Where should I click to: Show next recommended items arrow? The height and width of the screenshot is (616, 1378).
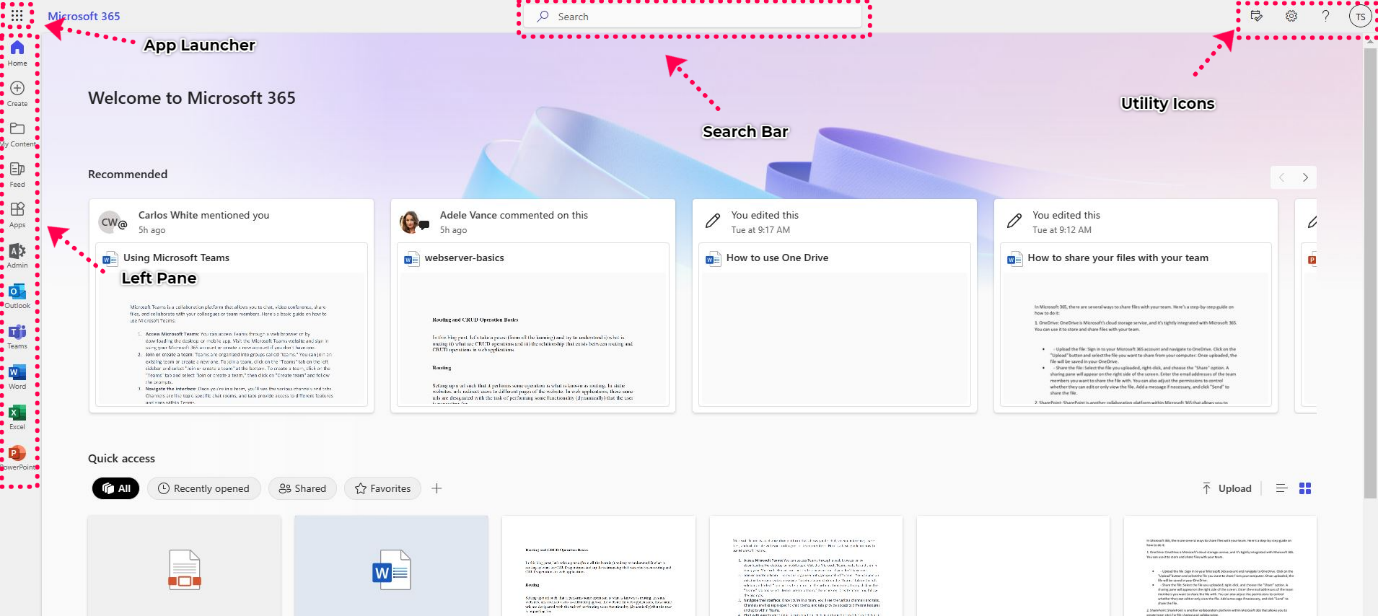coord(1305,177)
